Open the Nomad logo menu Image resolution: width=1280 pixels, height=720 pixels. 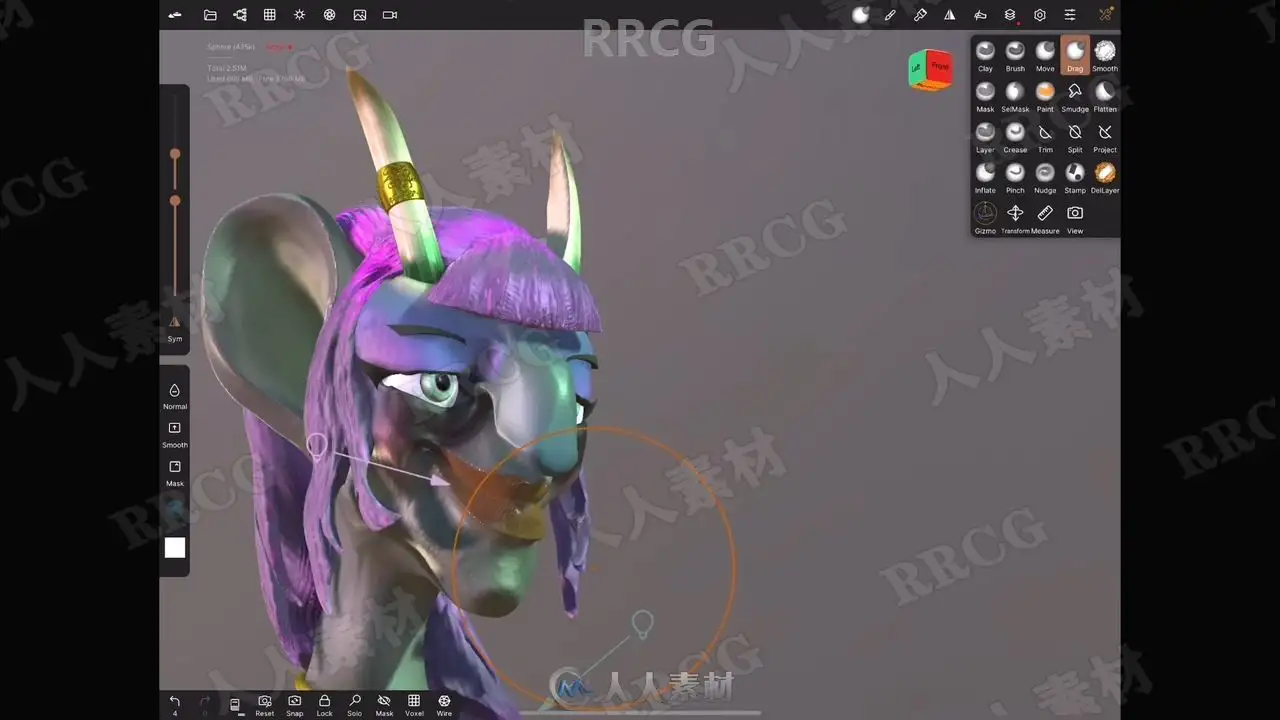click(x=175, y=15)
